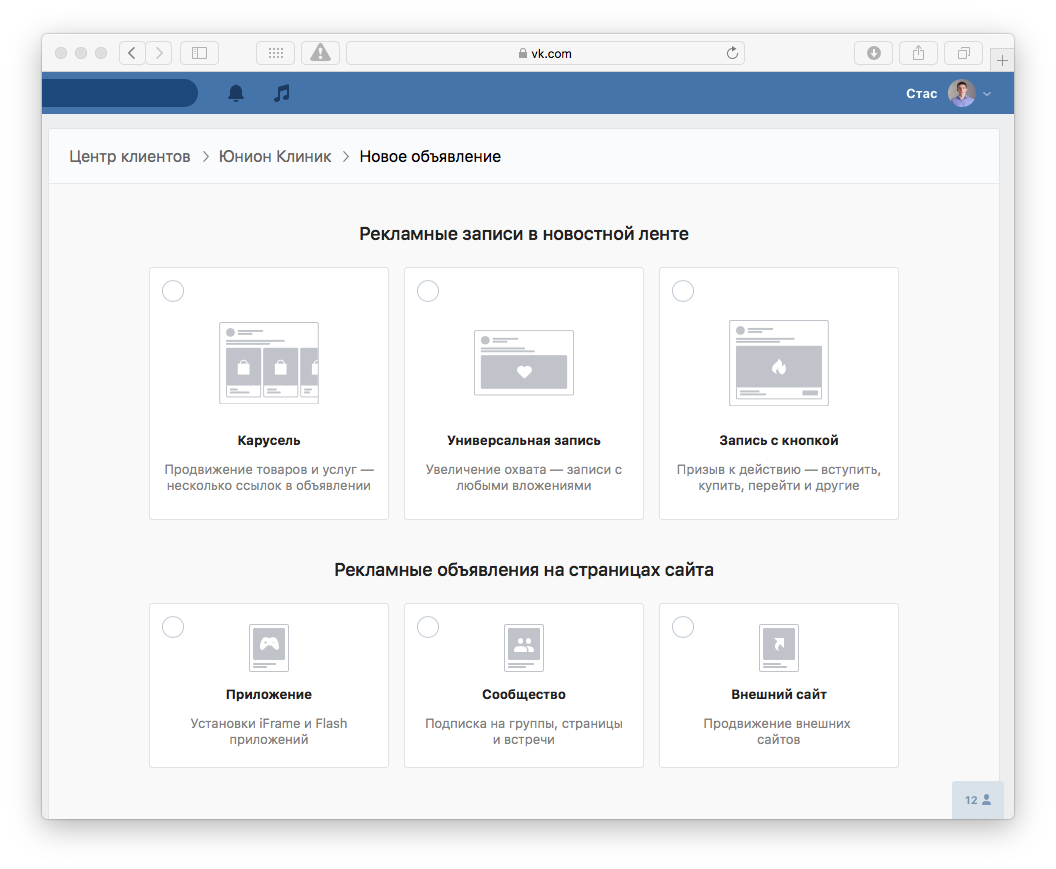
Task: Select the Универсальная запись radio button
Action: tap(428, 291)
